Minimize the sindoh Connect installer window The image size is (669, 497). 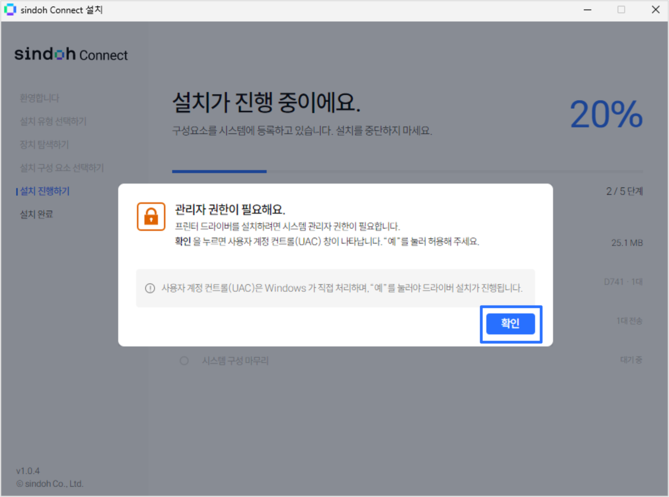588,10
